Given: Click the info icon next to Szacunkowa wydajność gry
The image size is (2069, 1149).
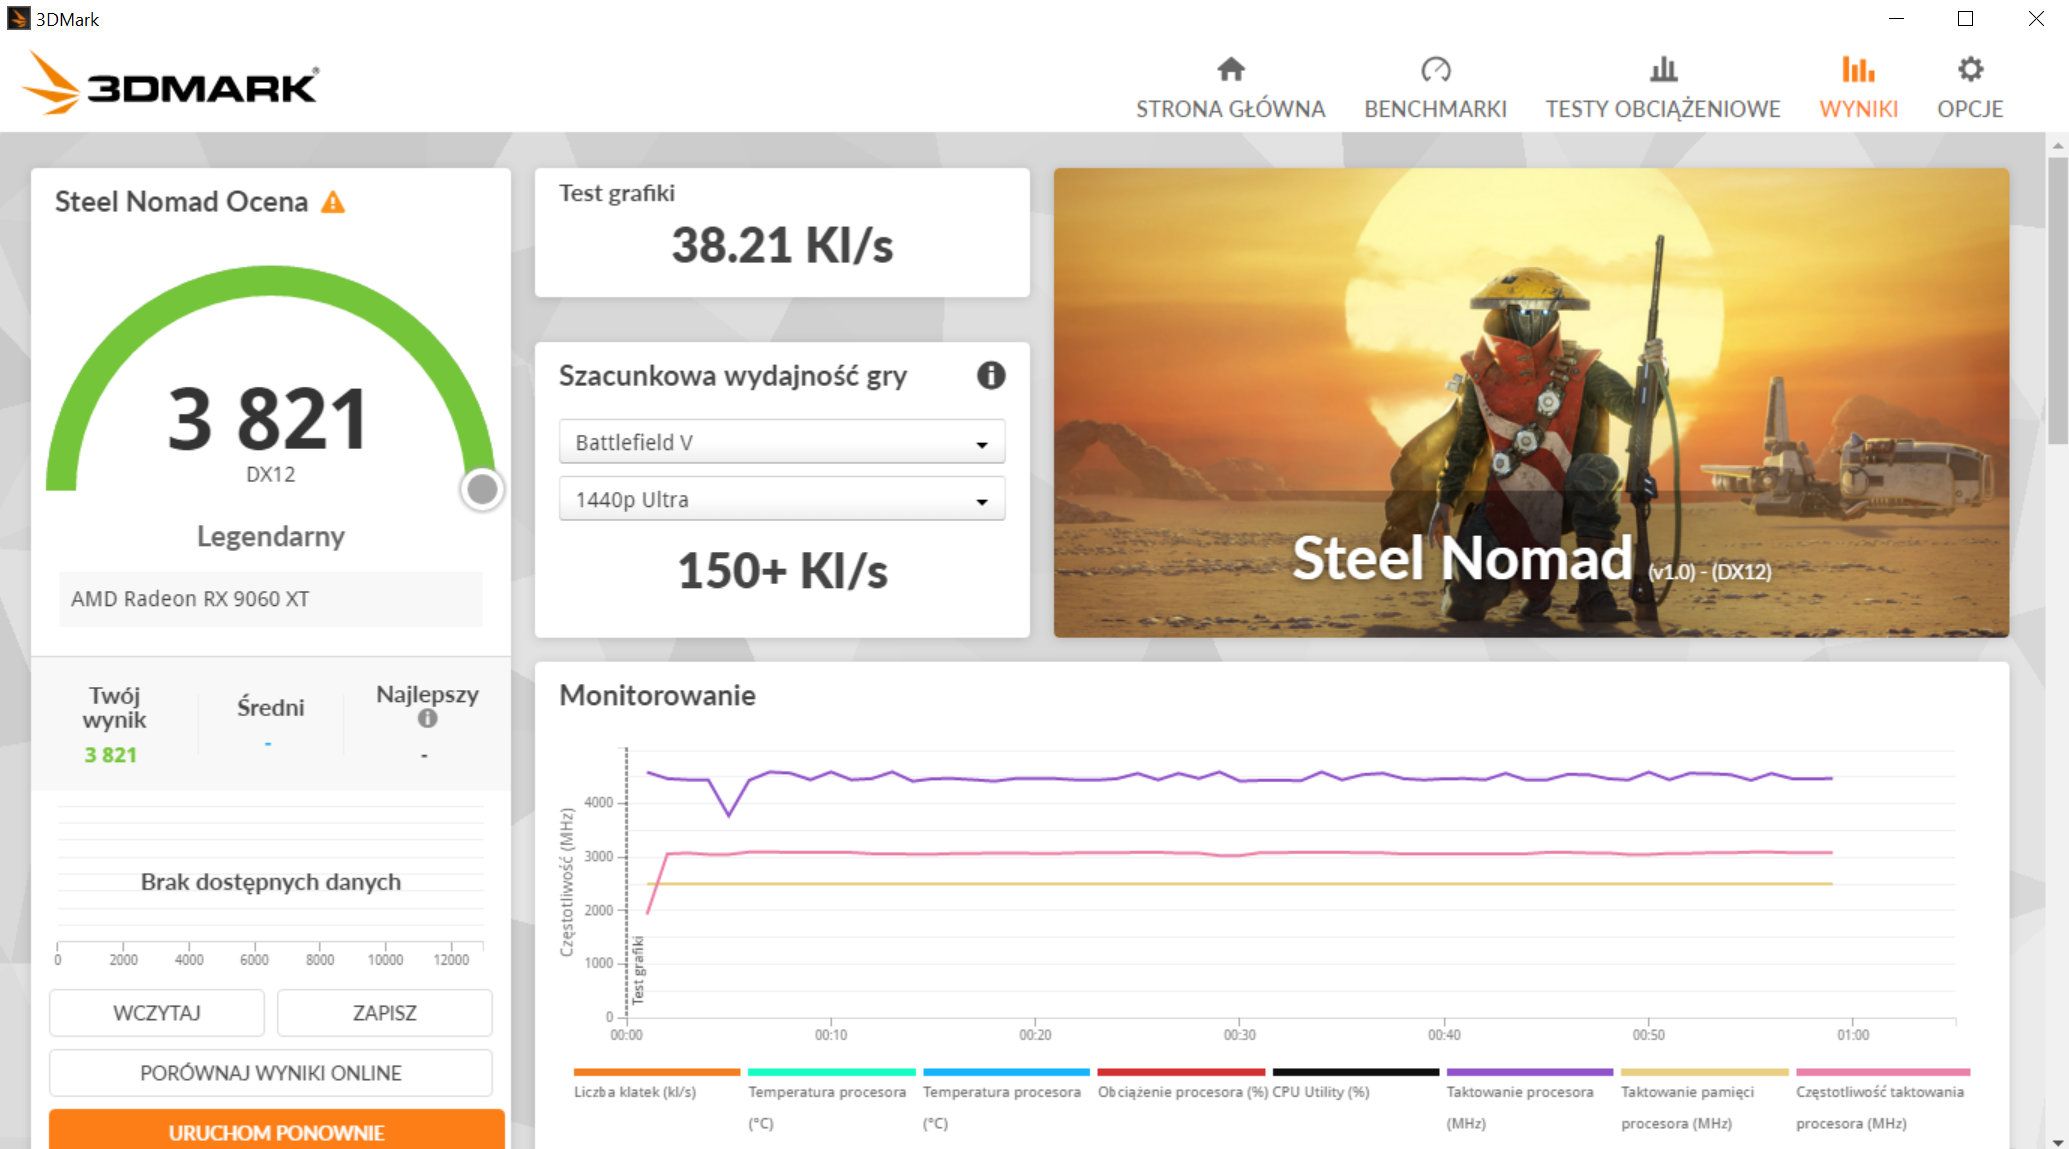Looking at the screenshot, I should (x=990, y=376).
